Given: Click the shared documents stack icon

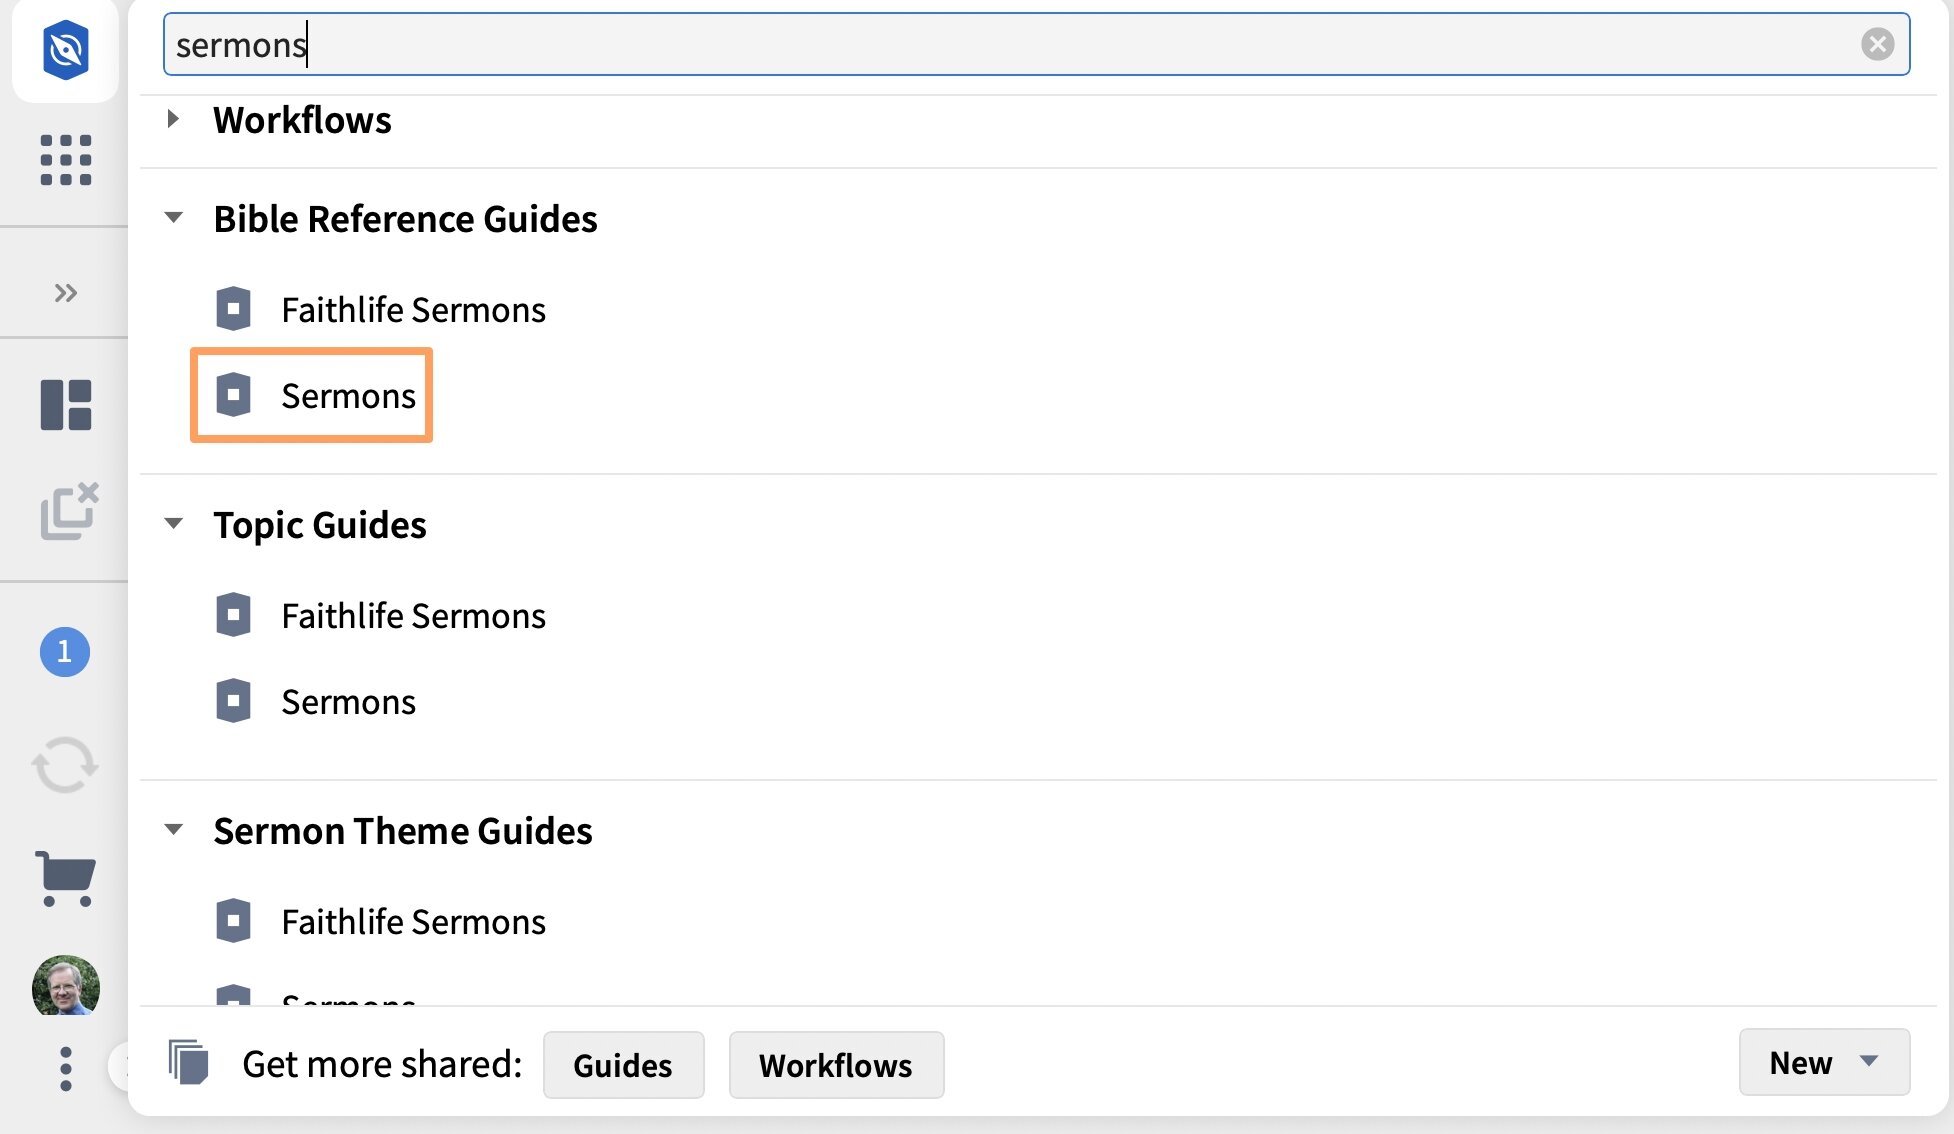Looking at the screenshot, I should point(188,1062).
